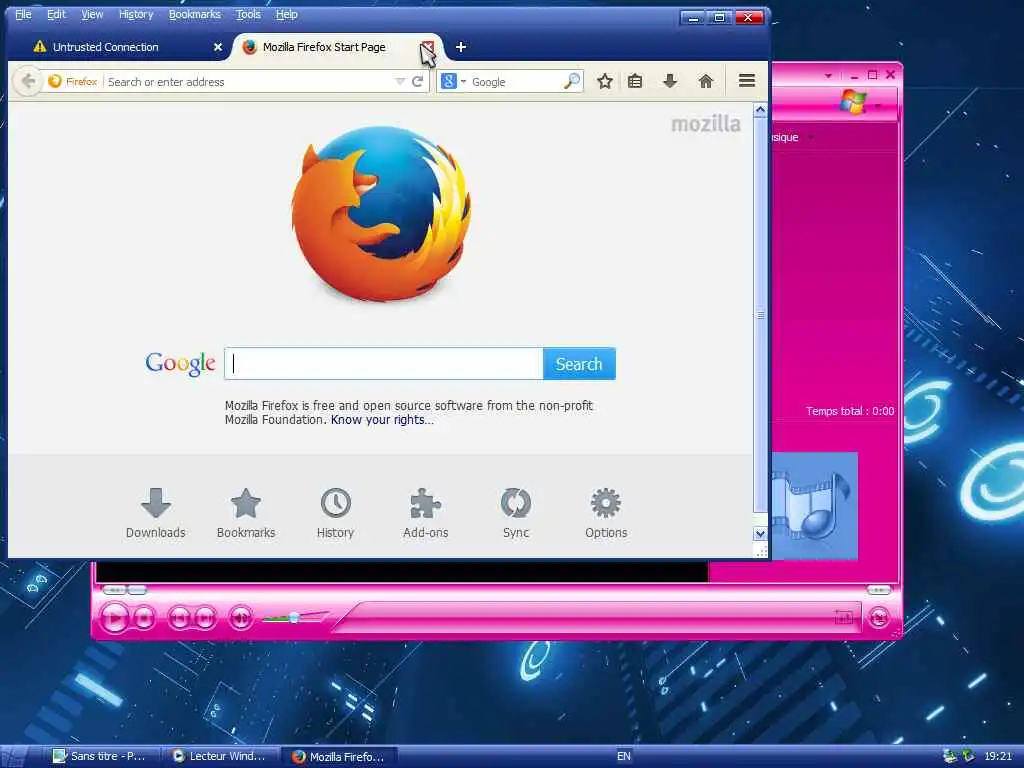
Task: Click the Mozilla Firefox taskbar button
Action: [x=340, y=756]
